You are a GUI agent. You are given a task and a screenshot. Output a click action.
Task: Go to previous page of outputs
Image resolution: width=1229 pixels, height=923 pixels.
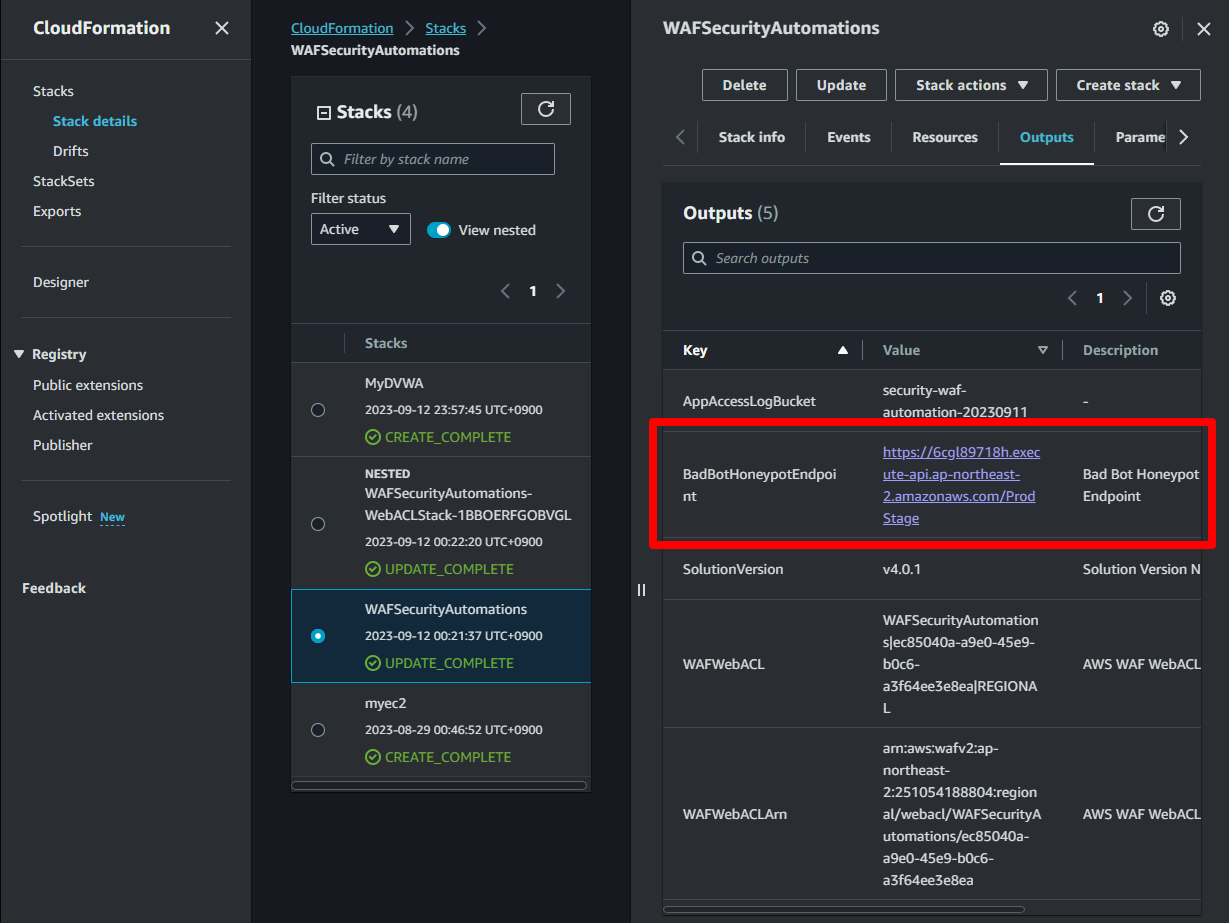[1072, 298]
